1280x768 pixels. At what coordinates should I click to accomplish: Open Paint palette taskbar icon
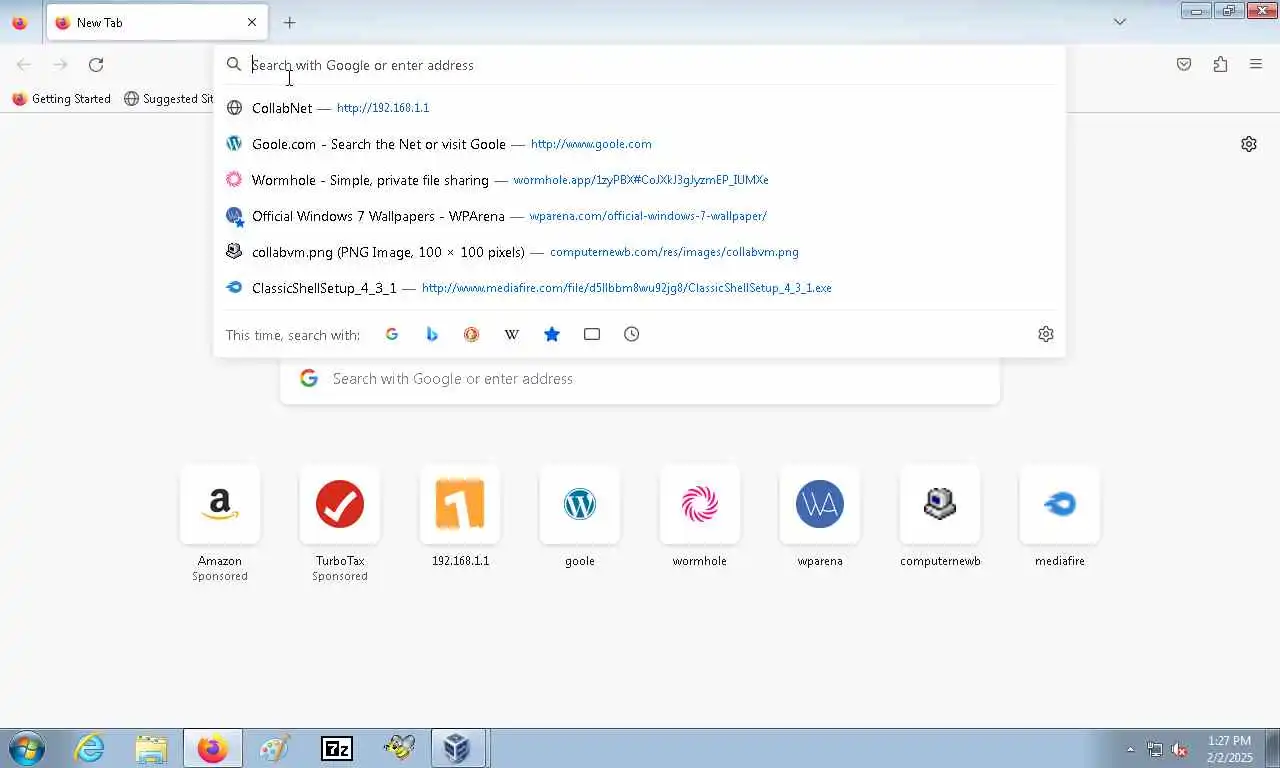[274, 748]
